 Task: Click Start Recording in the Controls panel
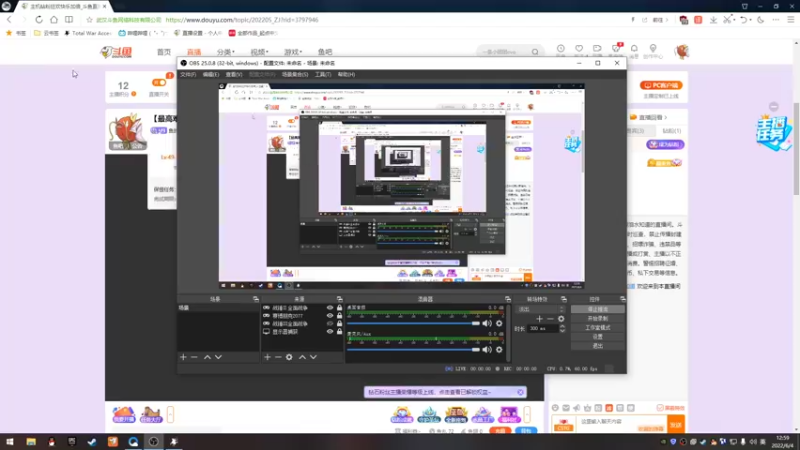click(597, 318)
